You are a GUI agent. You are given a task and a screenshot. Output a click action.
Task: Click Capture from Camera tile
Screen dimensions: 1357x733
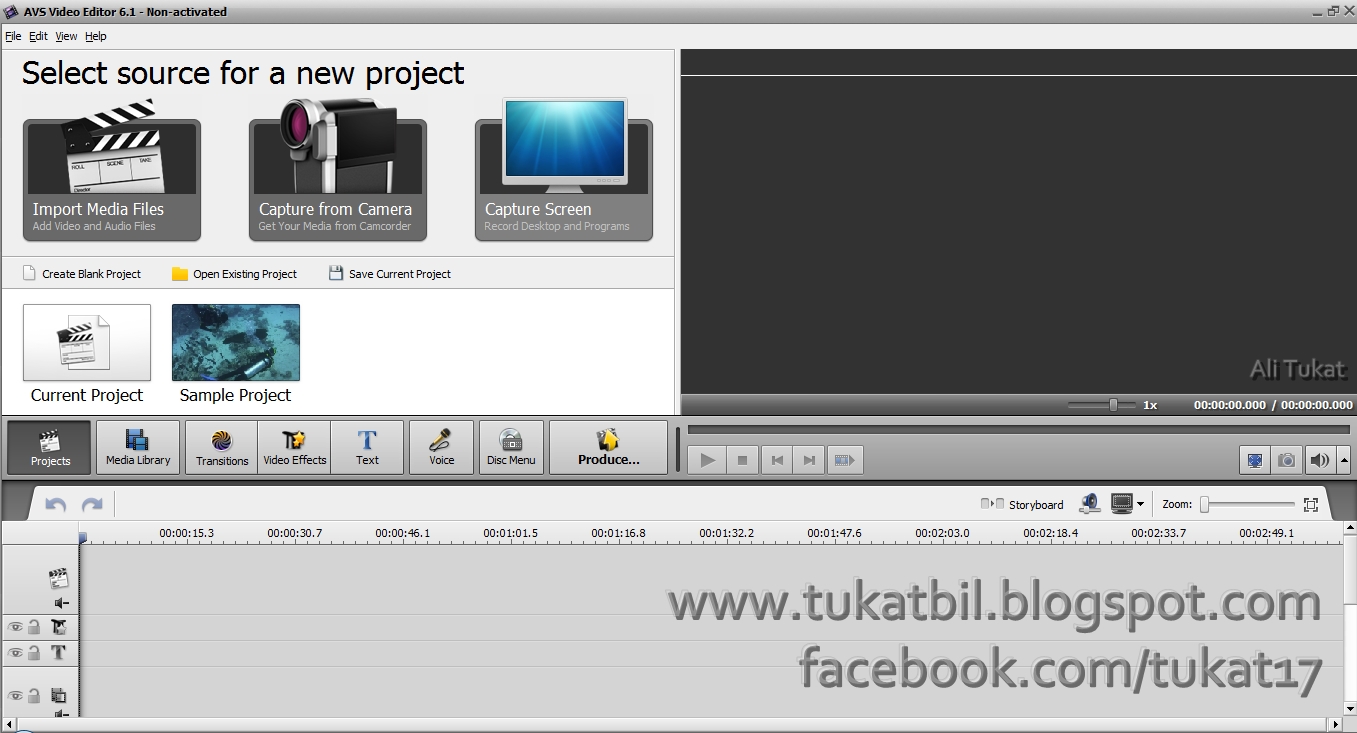338,180
